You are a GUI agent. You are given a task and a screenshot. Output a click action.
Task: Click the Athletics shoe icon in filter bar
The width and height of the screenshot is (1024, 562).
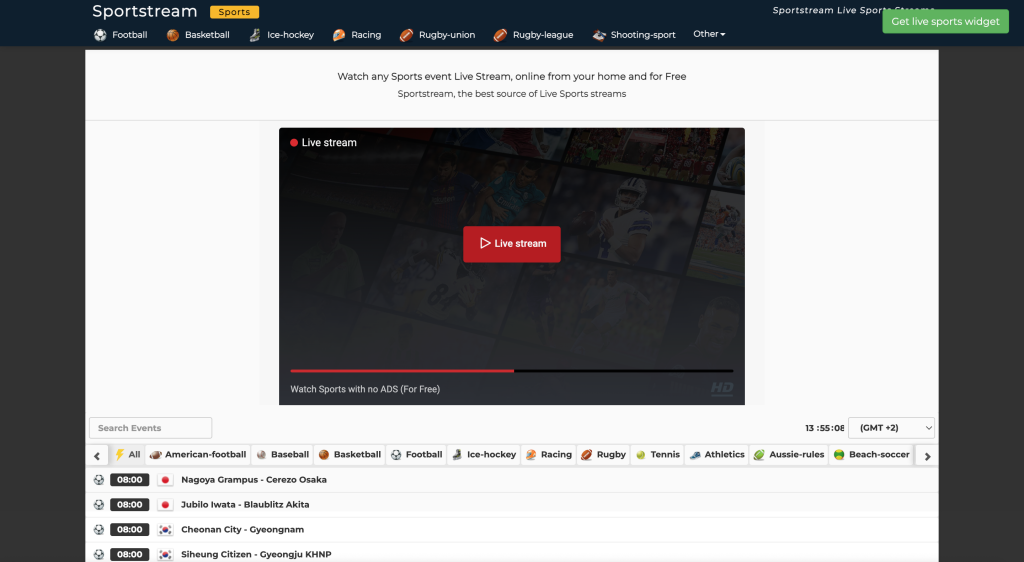(x=695, y=455)
